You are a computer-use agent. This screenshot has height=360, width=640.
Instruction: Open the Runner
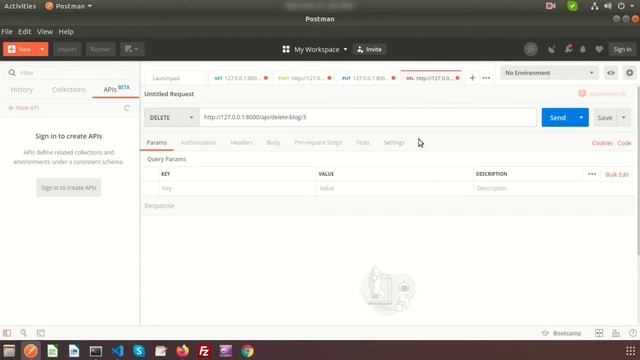pyautogui.click(x=100, y=49)
